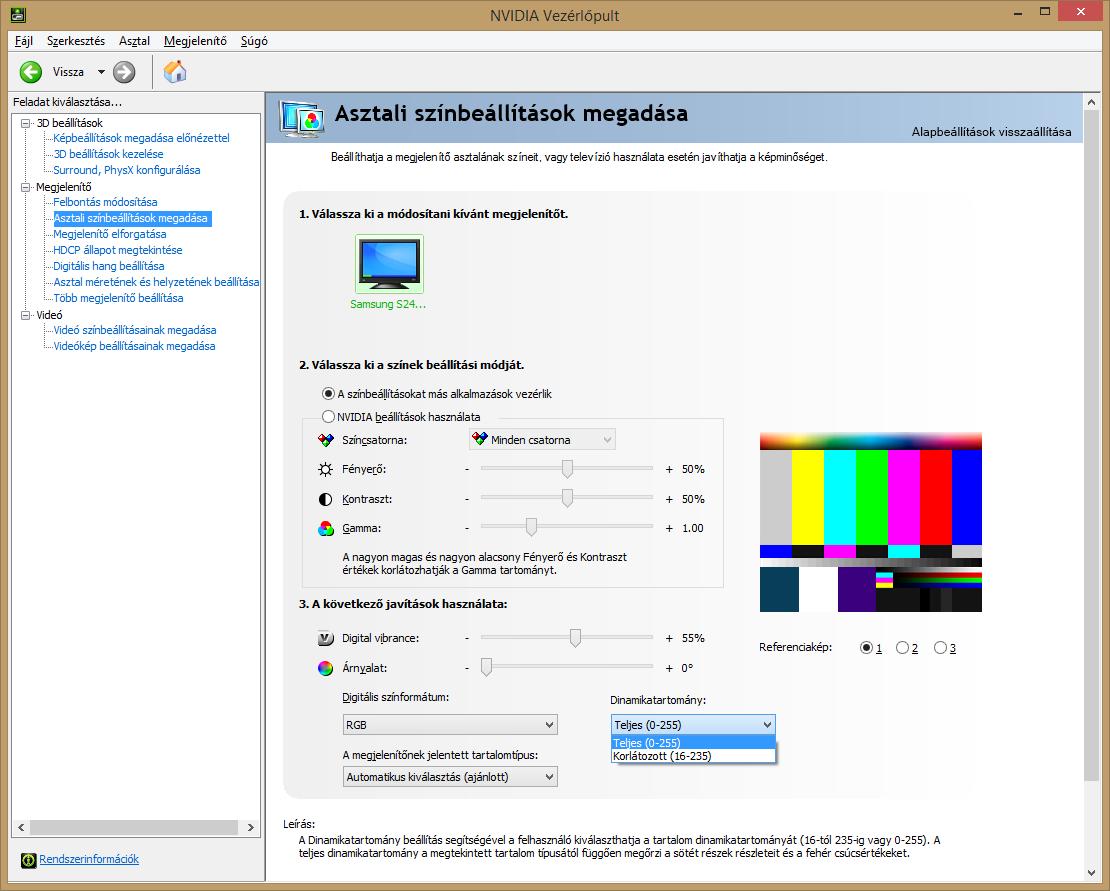Select 'A színbeállításokat más alkalmazások vezérlik' option
Screen dimensions: 1110x891
[x=437, y=393]
